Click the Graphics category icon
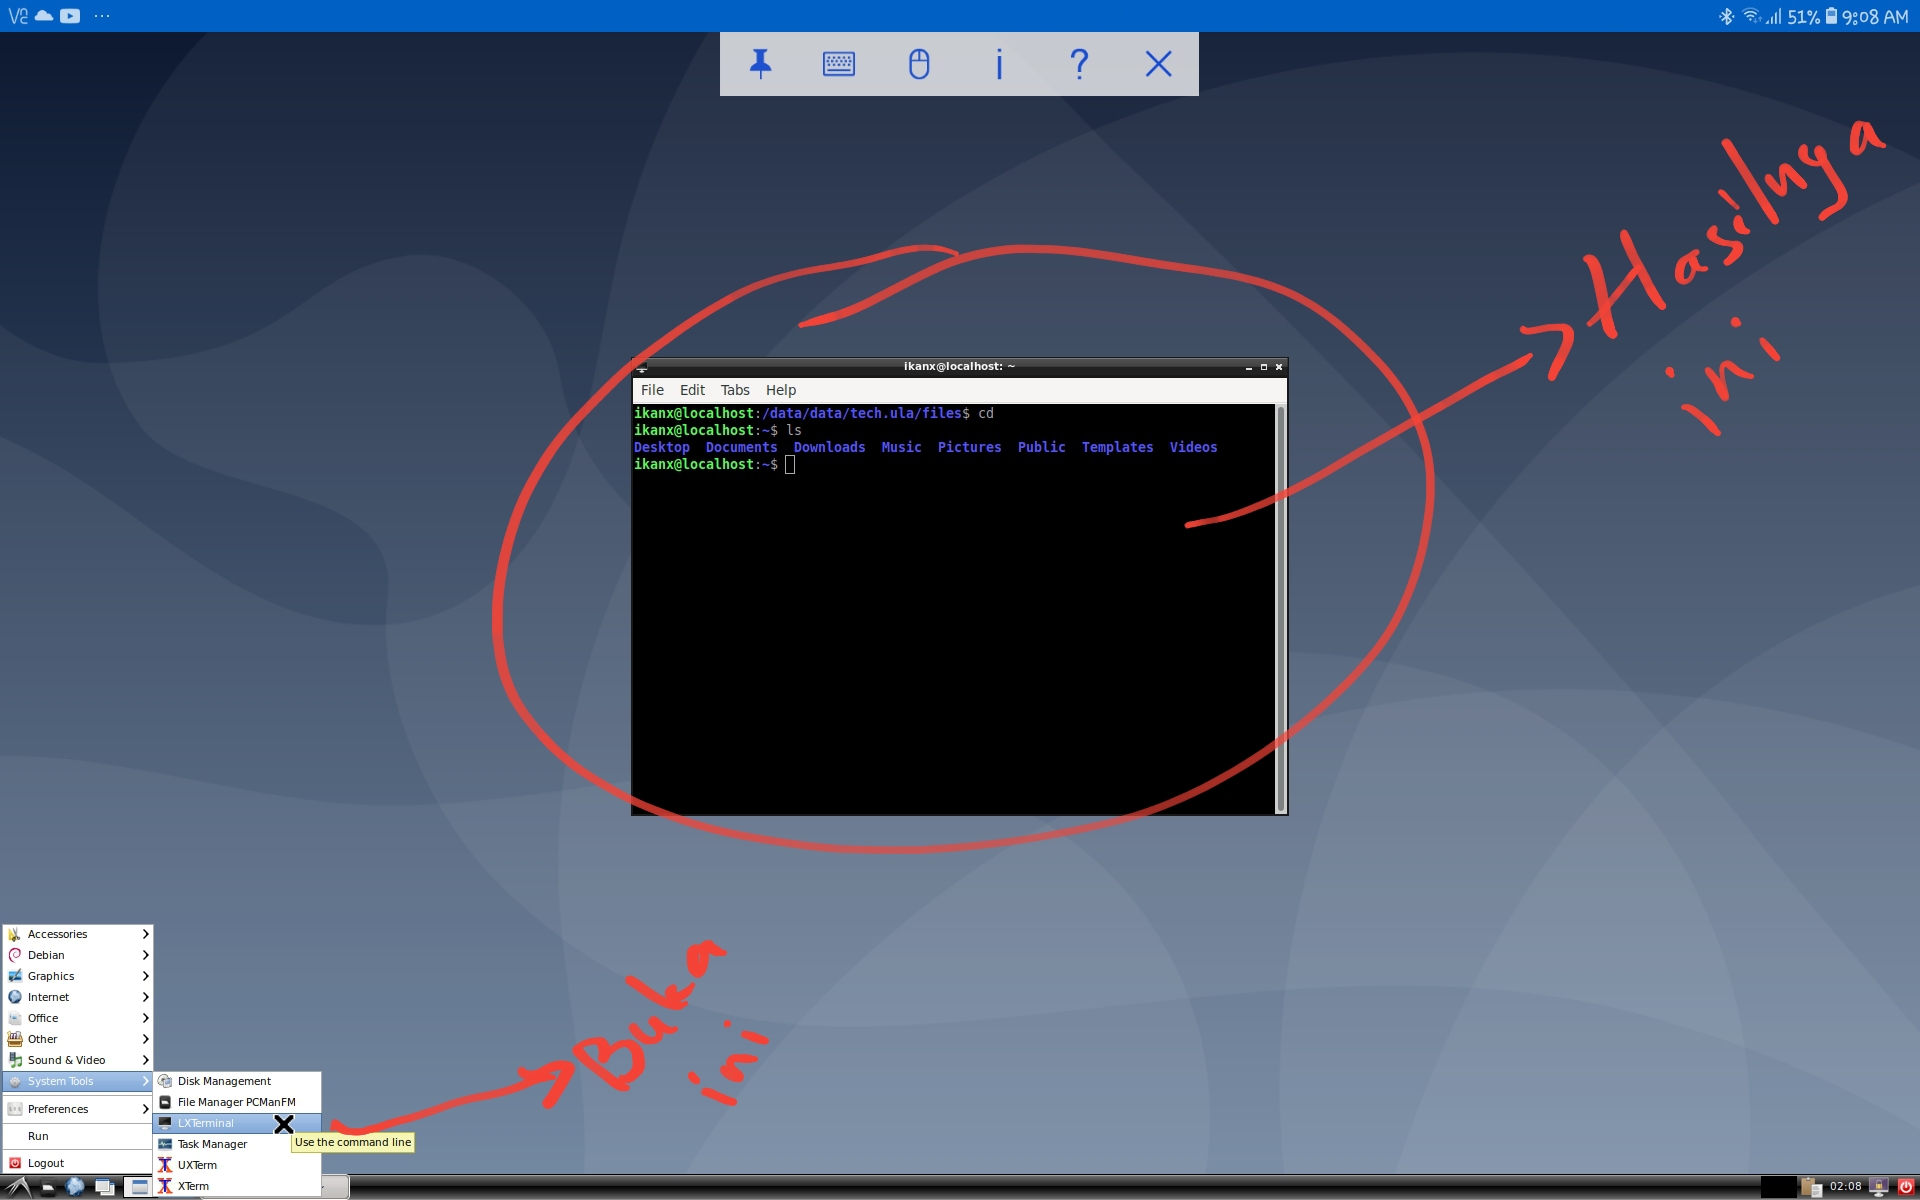The height and width of the screenshot is (1200, 1920). 15,976
